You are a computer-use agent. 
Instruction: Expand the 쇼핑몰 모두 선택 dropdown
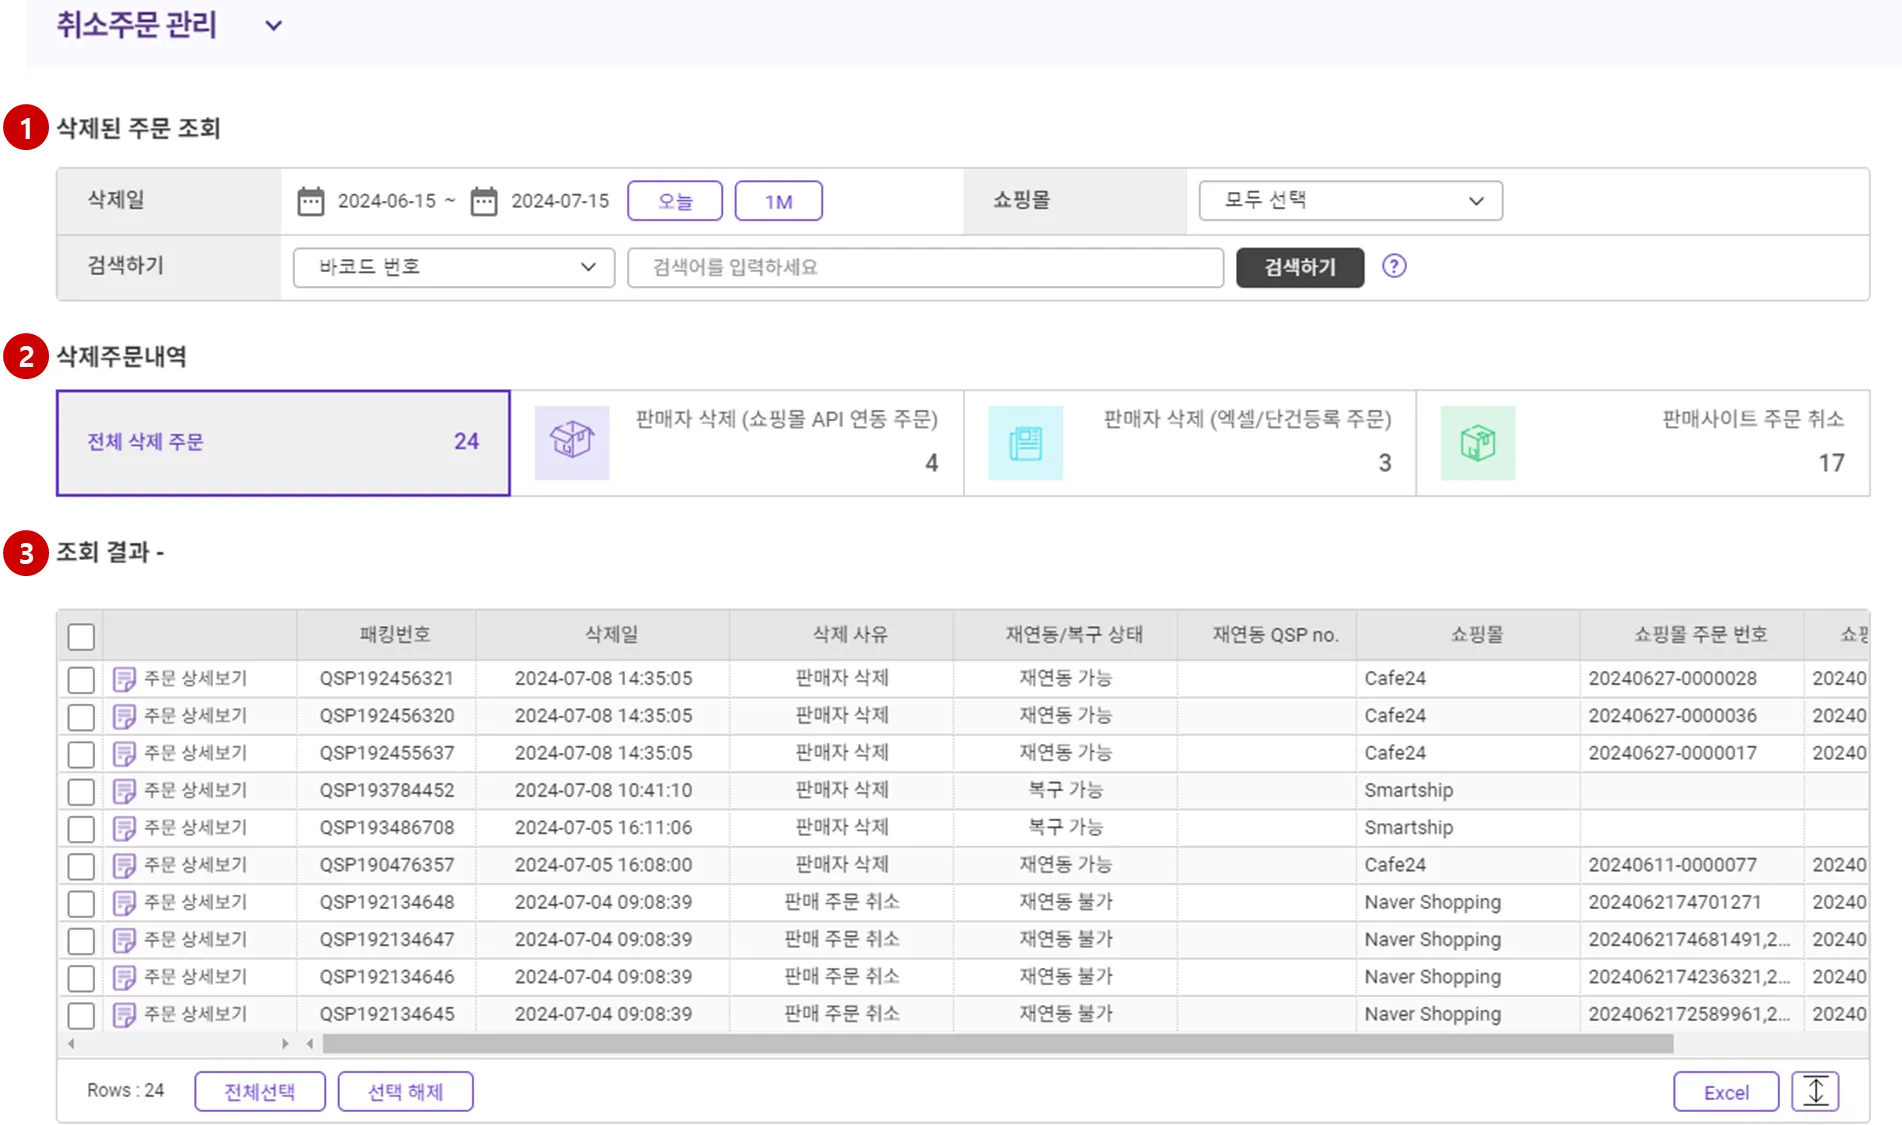[1350, 201]
